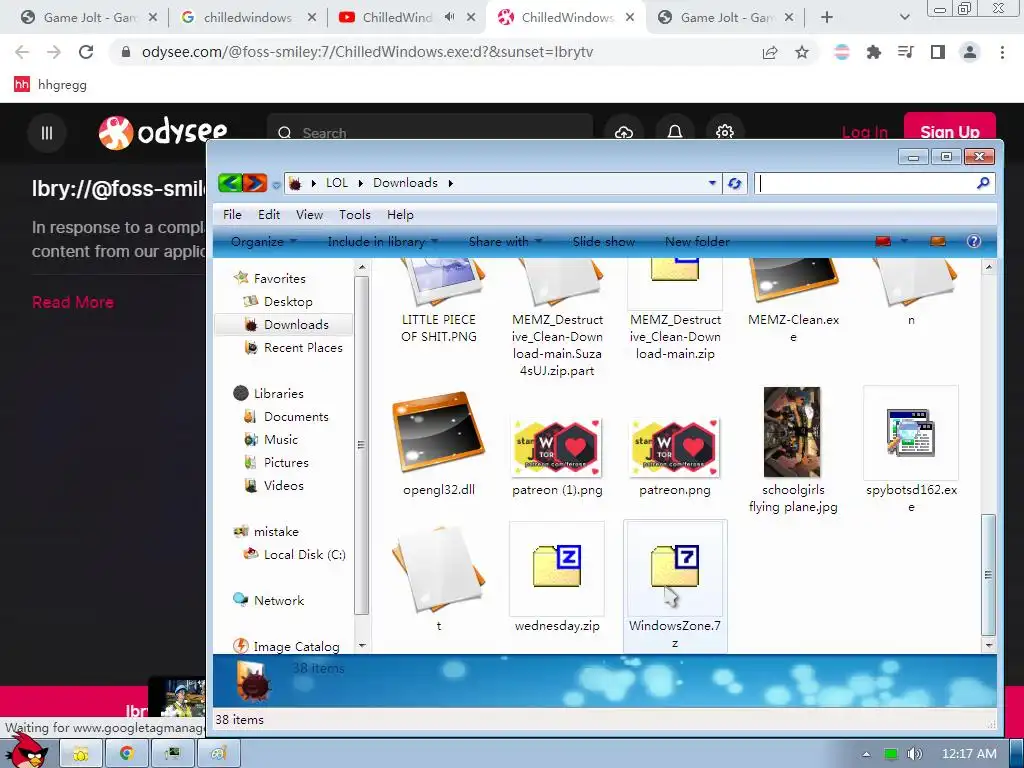The image size is (1024, 768).
Task: Open the Share with dropdown
Action: 505,242
